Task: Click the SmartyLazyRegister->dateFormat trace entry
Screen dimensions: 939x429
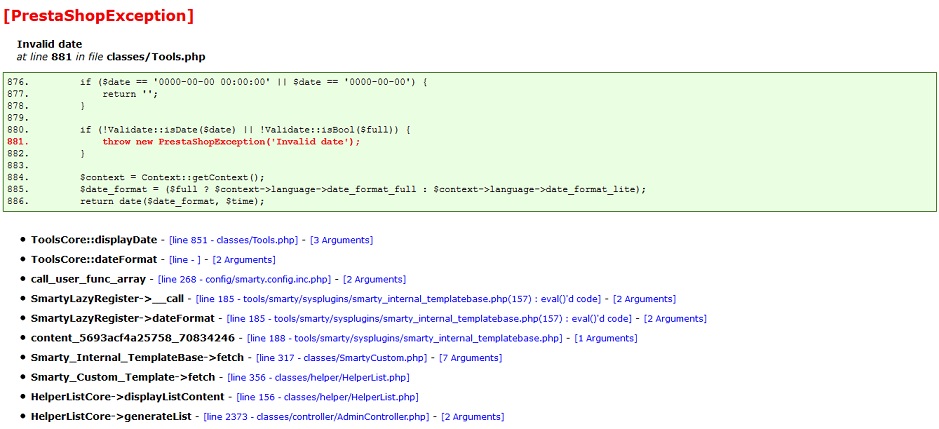Action: pos(122,319)
